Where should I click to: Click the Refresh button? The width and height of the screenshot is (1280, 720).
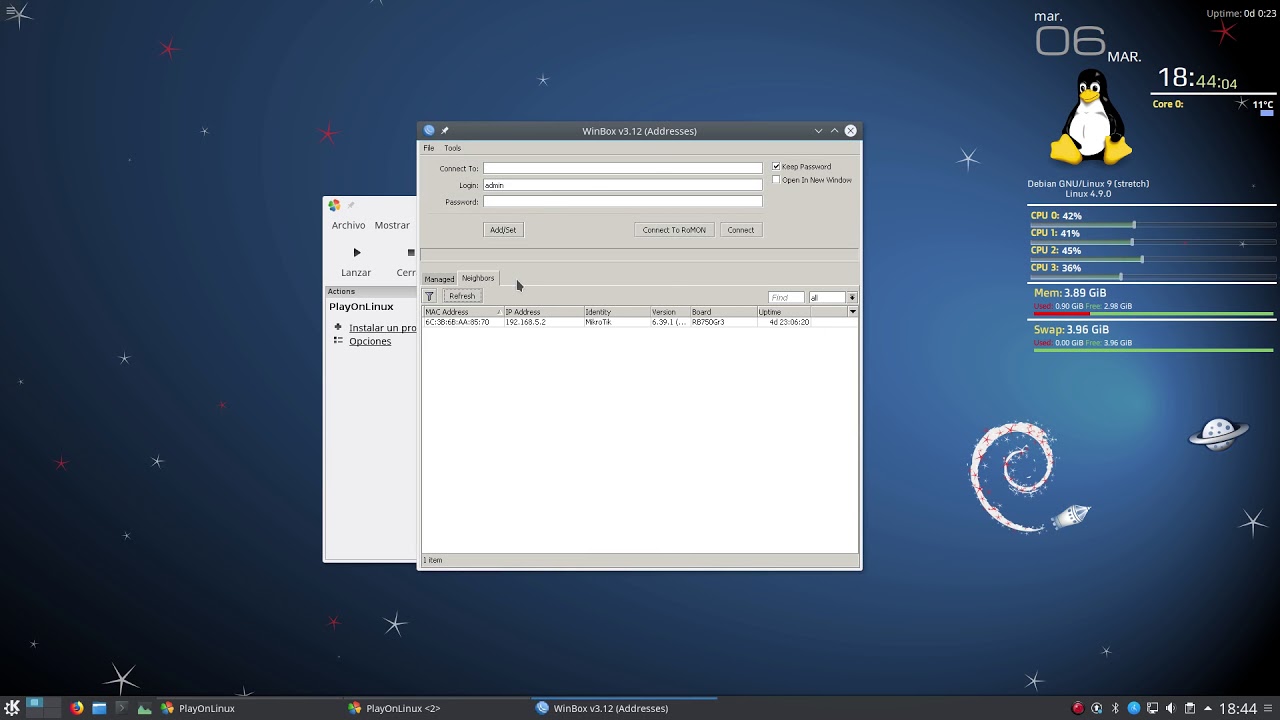(x=462, y=296)
